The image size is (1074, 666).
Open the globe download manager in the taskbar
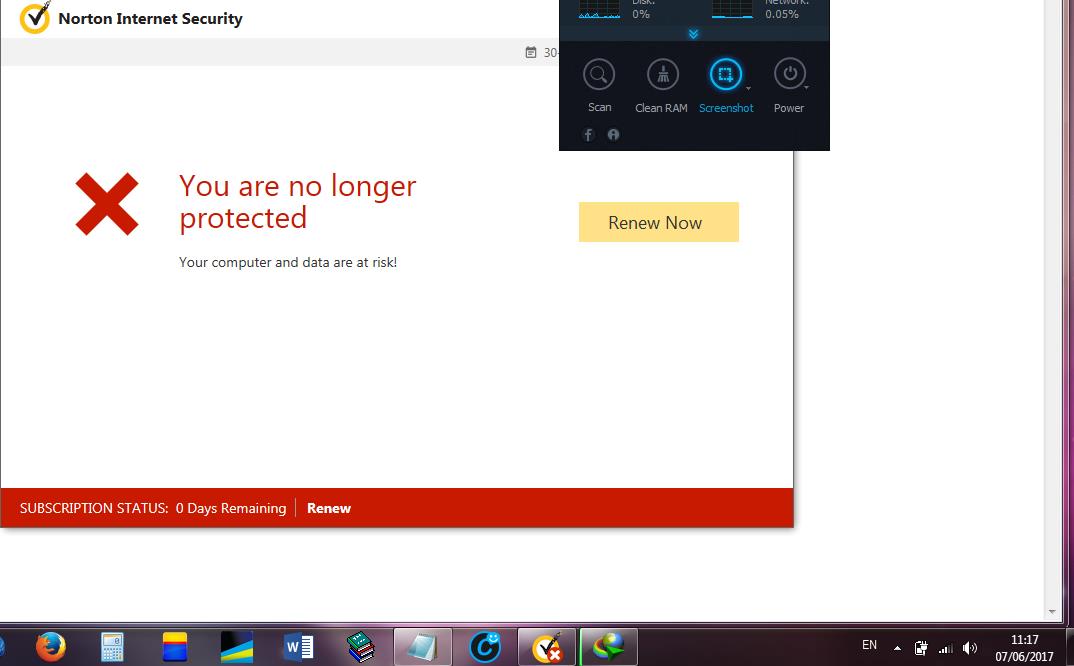coord(609,647)
